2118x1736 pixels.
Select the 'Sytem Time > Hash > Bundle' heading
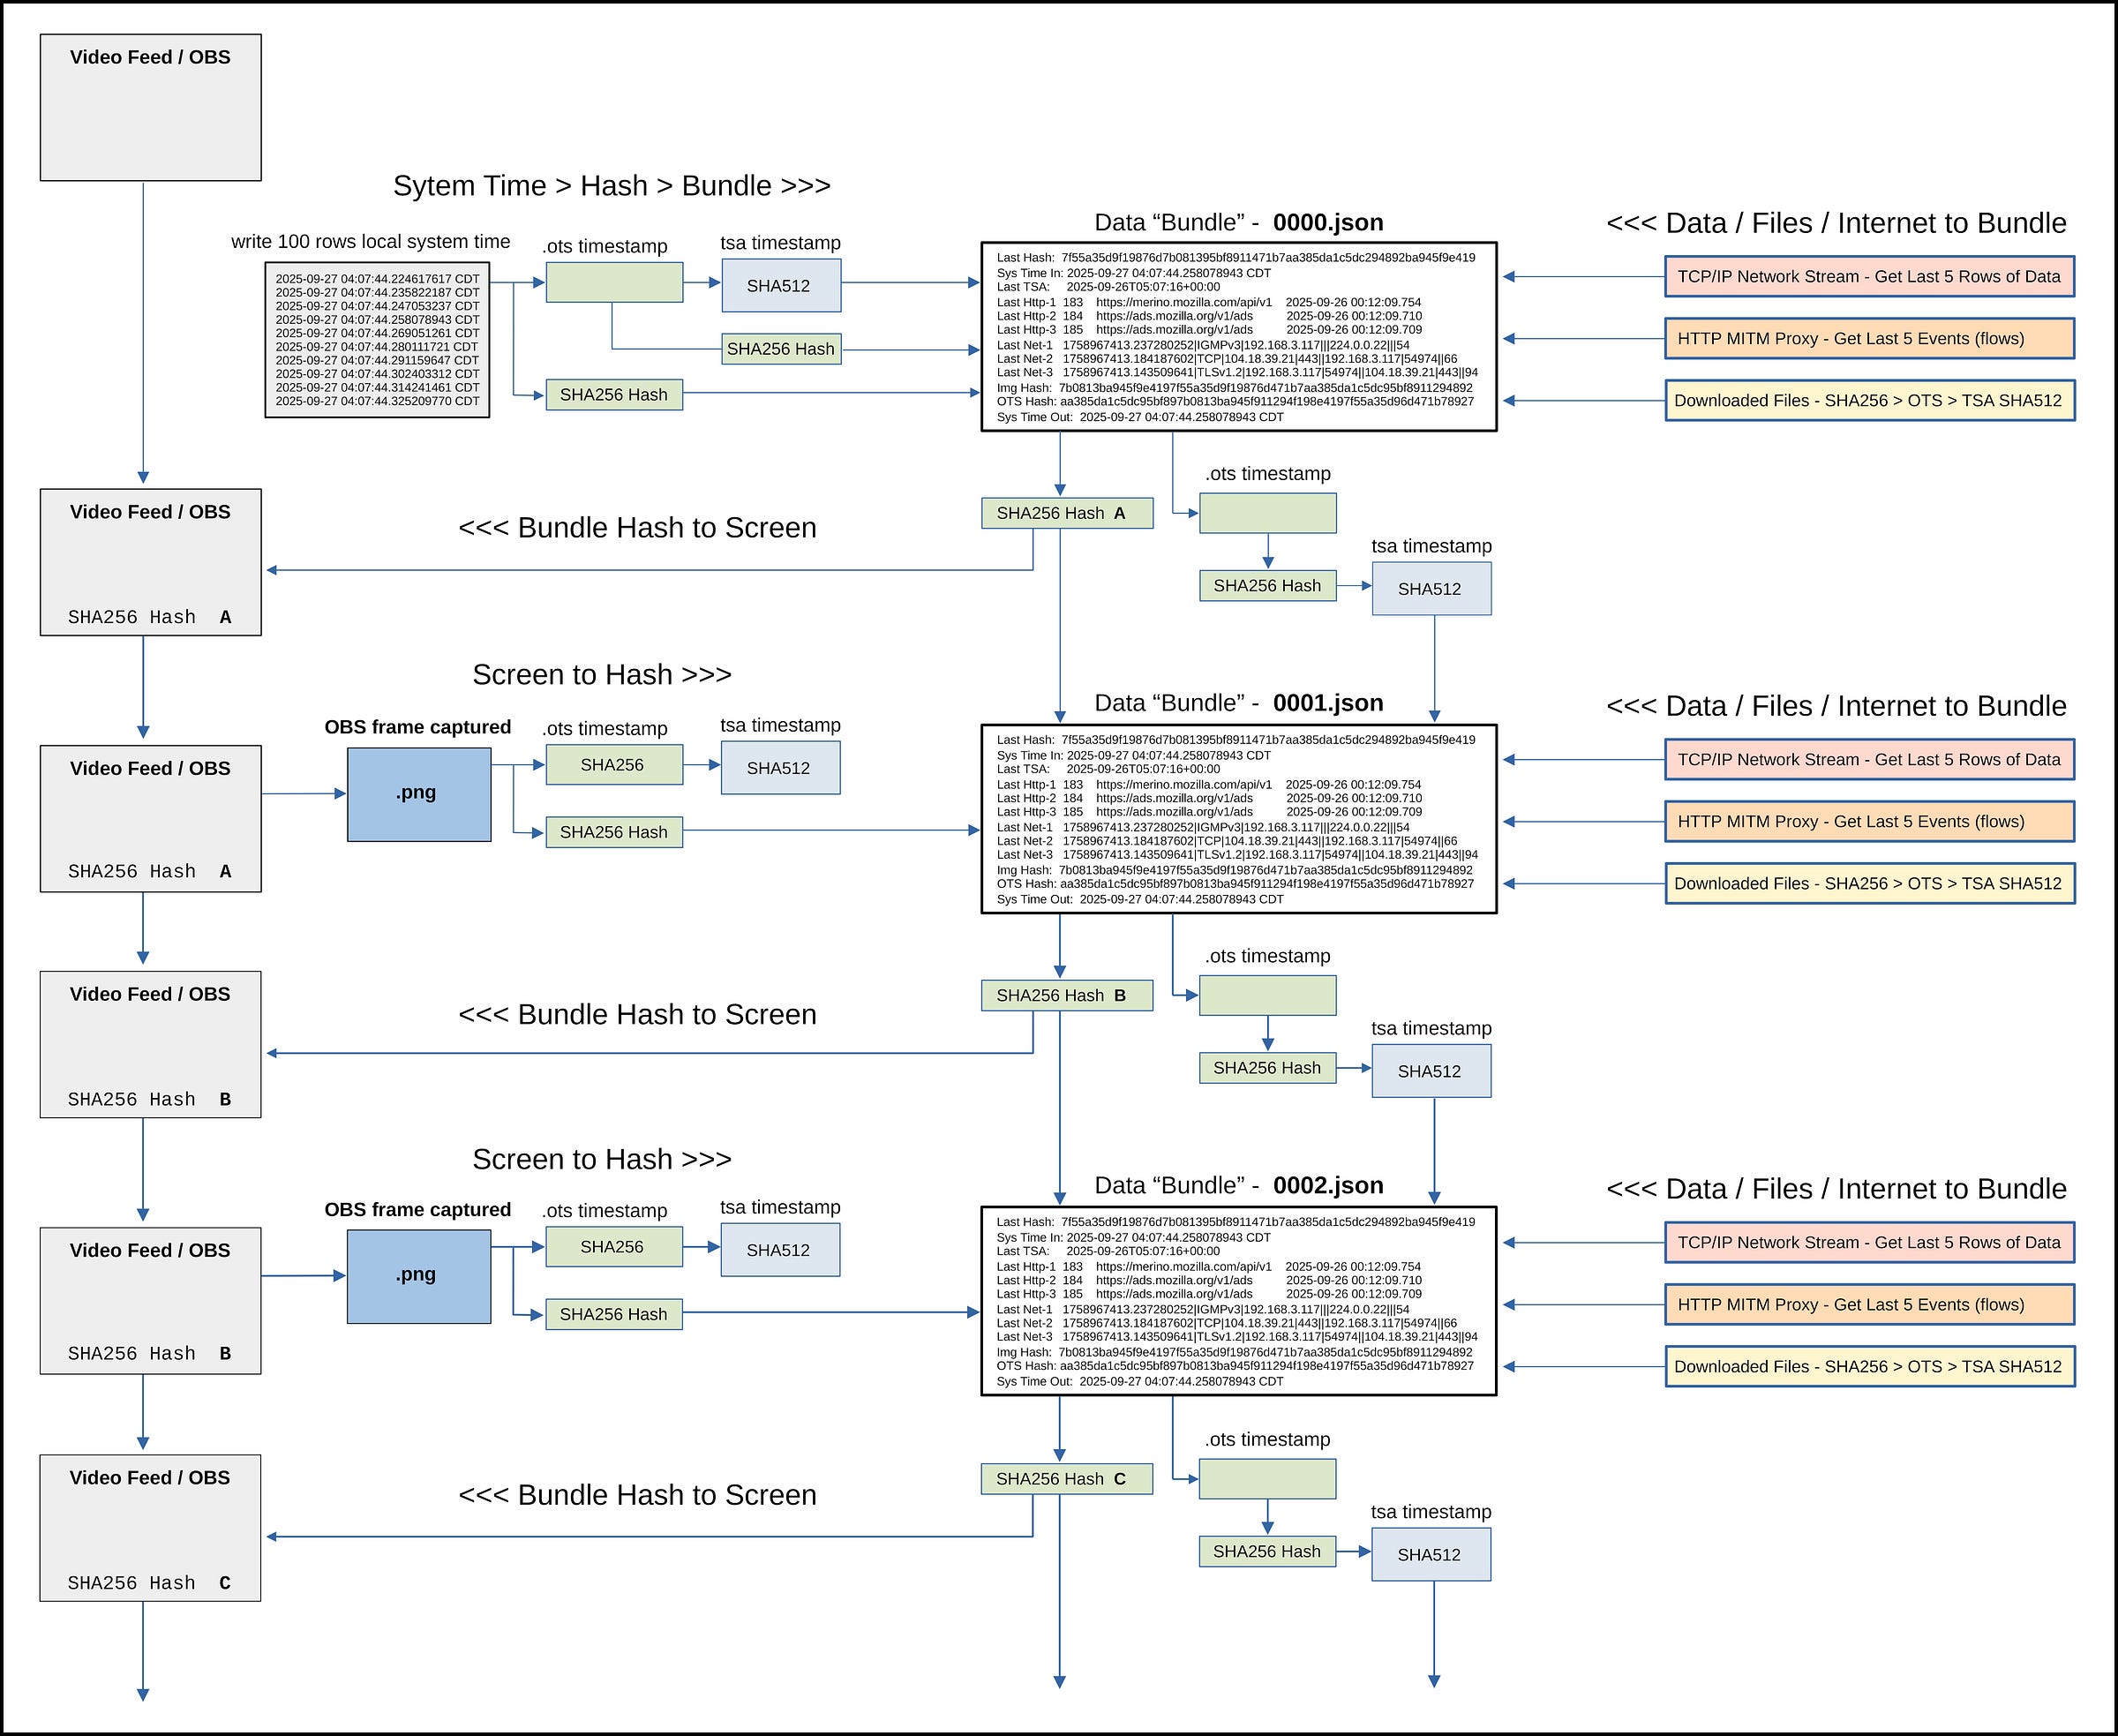pyautogui.click(x=611, y=186)
